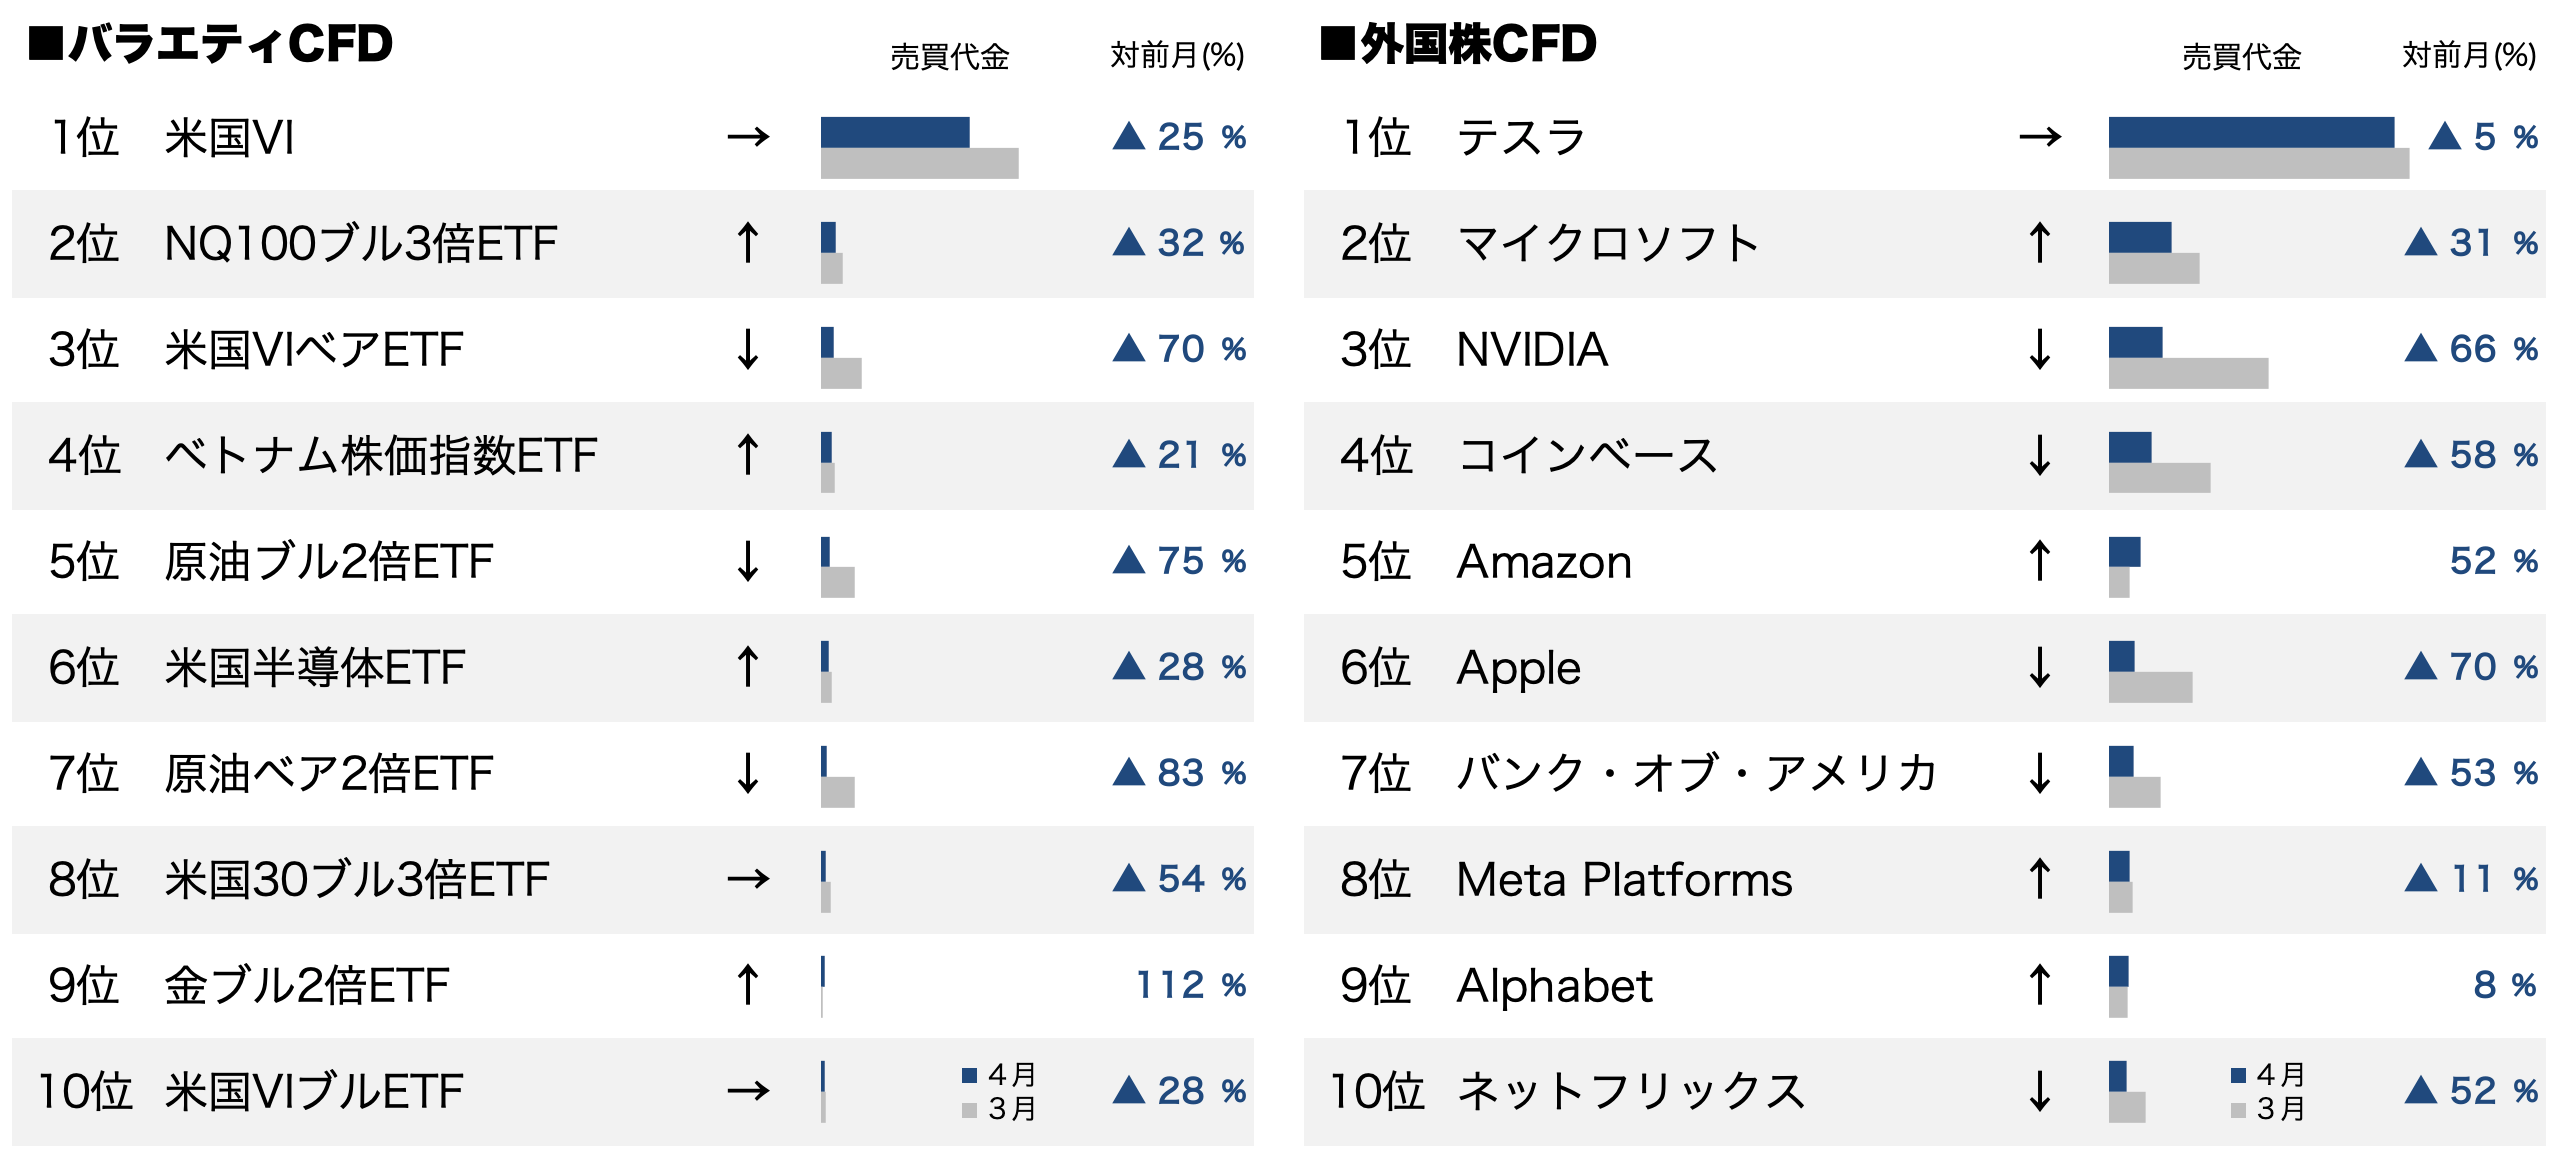
Task: Select the right arrow in the テスラ row
Action: coord(2040,136)
